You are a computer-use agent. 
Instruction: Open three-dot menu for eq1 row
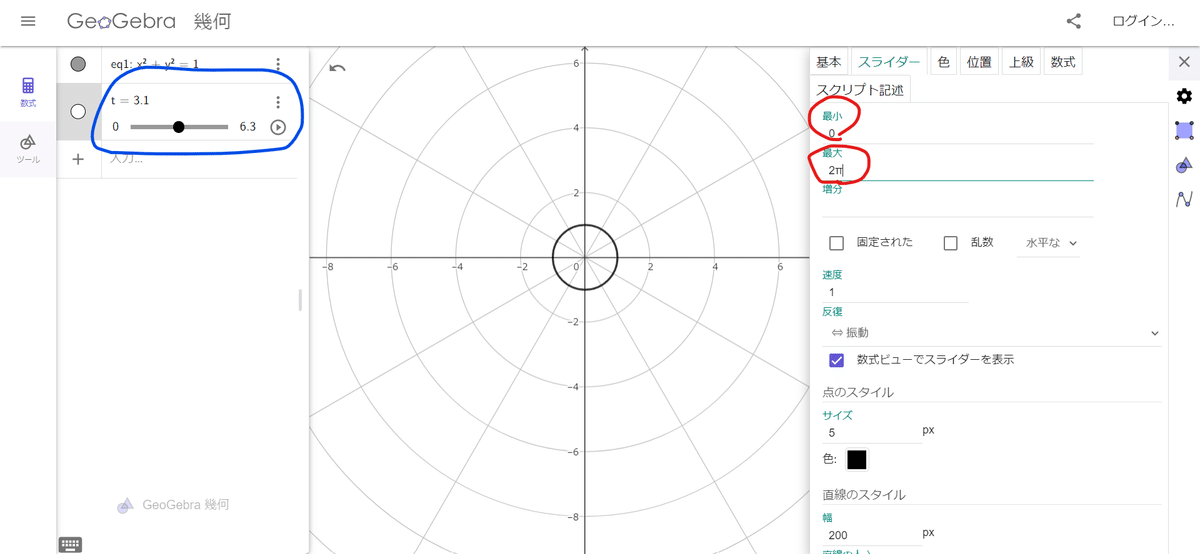click(278, 64)
